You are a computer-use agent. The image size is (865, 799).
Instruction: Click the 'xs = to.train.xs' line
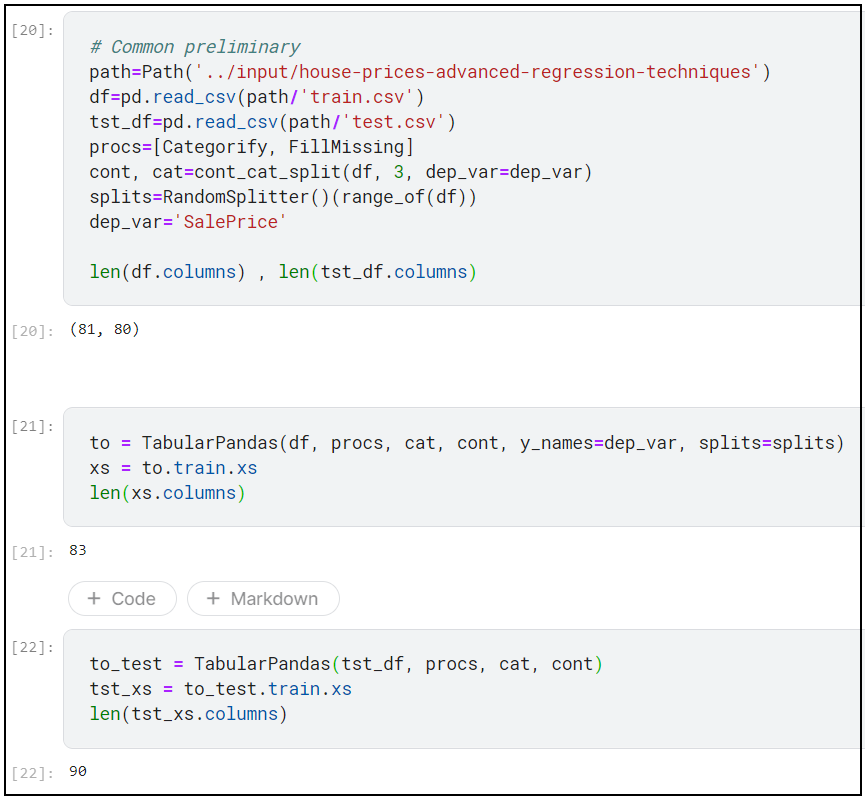pos(173,468)
